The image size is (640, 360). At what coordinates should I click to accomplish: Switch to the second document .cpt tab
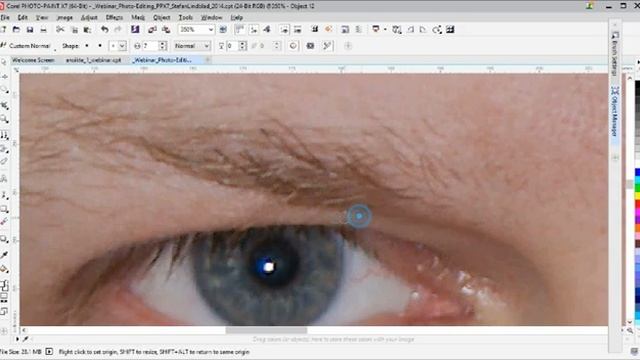tap(93, 60)
